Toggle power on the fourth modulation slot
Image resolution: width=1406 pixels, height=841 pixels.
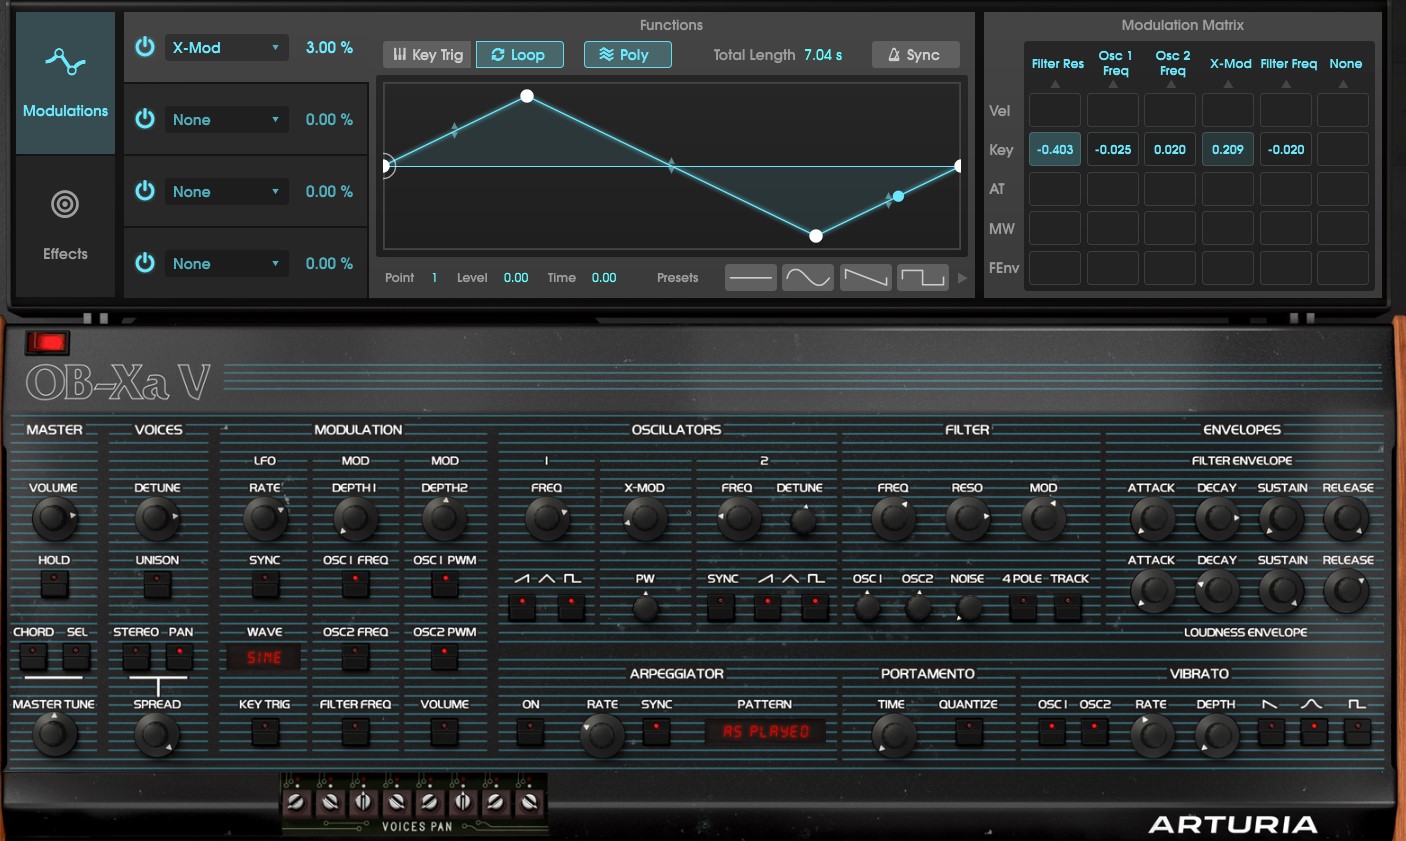coord(145,263)
